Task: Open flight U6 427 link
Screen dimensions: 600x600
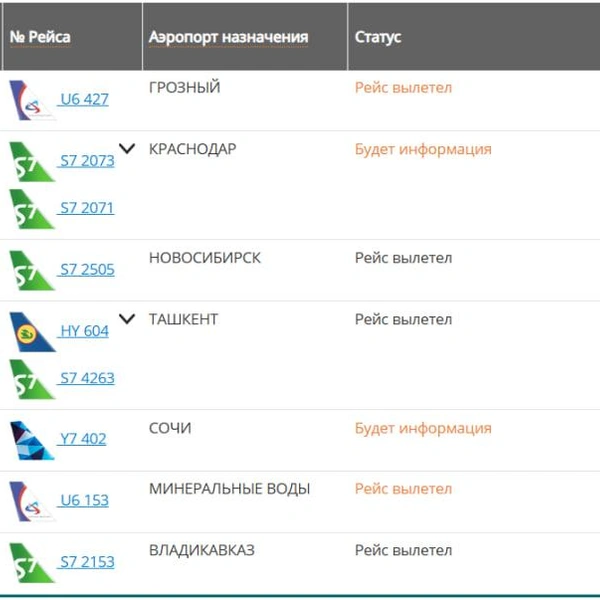Action: (84, 99)
